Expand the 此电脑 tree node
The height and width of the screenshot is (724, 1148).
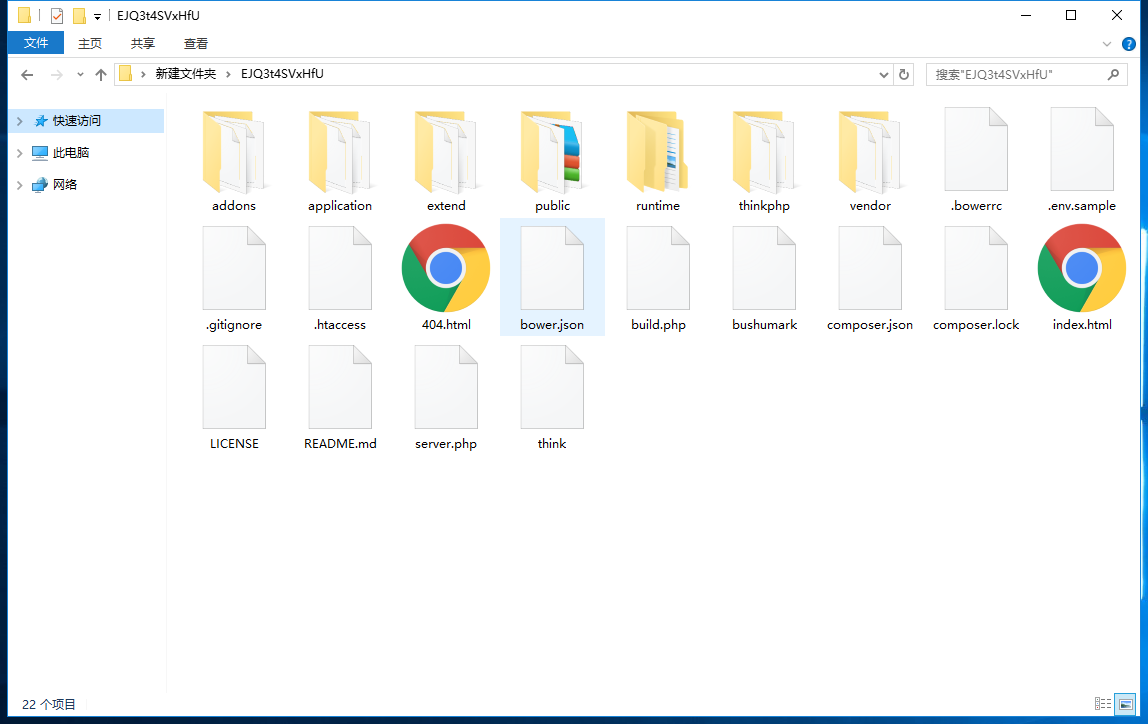coord(19,153)
